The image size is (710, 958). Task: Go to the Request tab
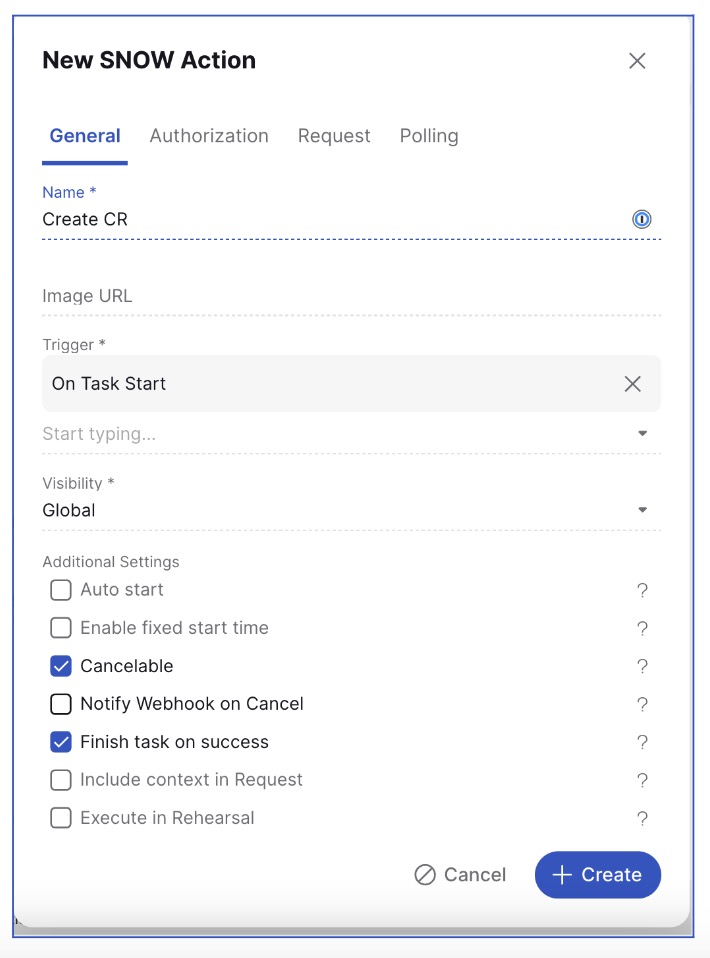pyautogui.click(x=334, y=136)
